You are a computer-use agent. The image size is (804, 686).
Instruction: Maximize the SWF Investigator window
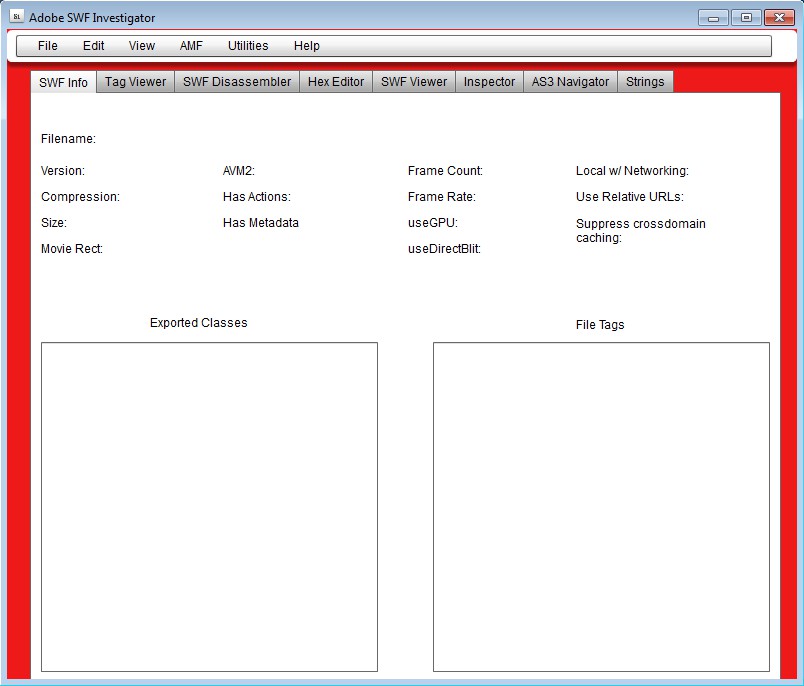746,18
